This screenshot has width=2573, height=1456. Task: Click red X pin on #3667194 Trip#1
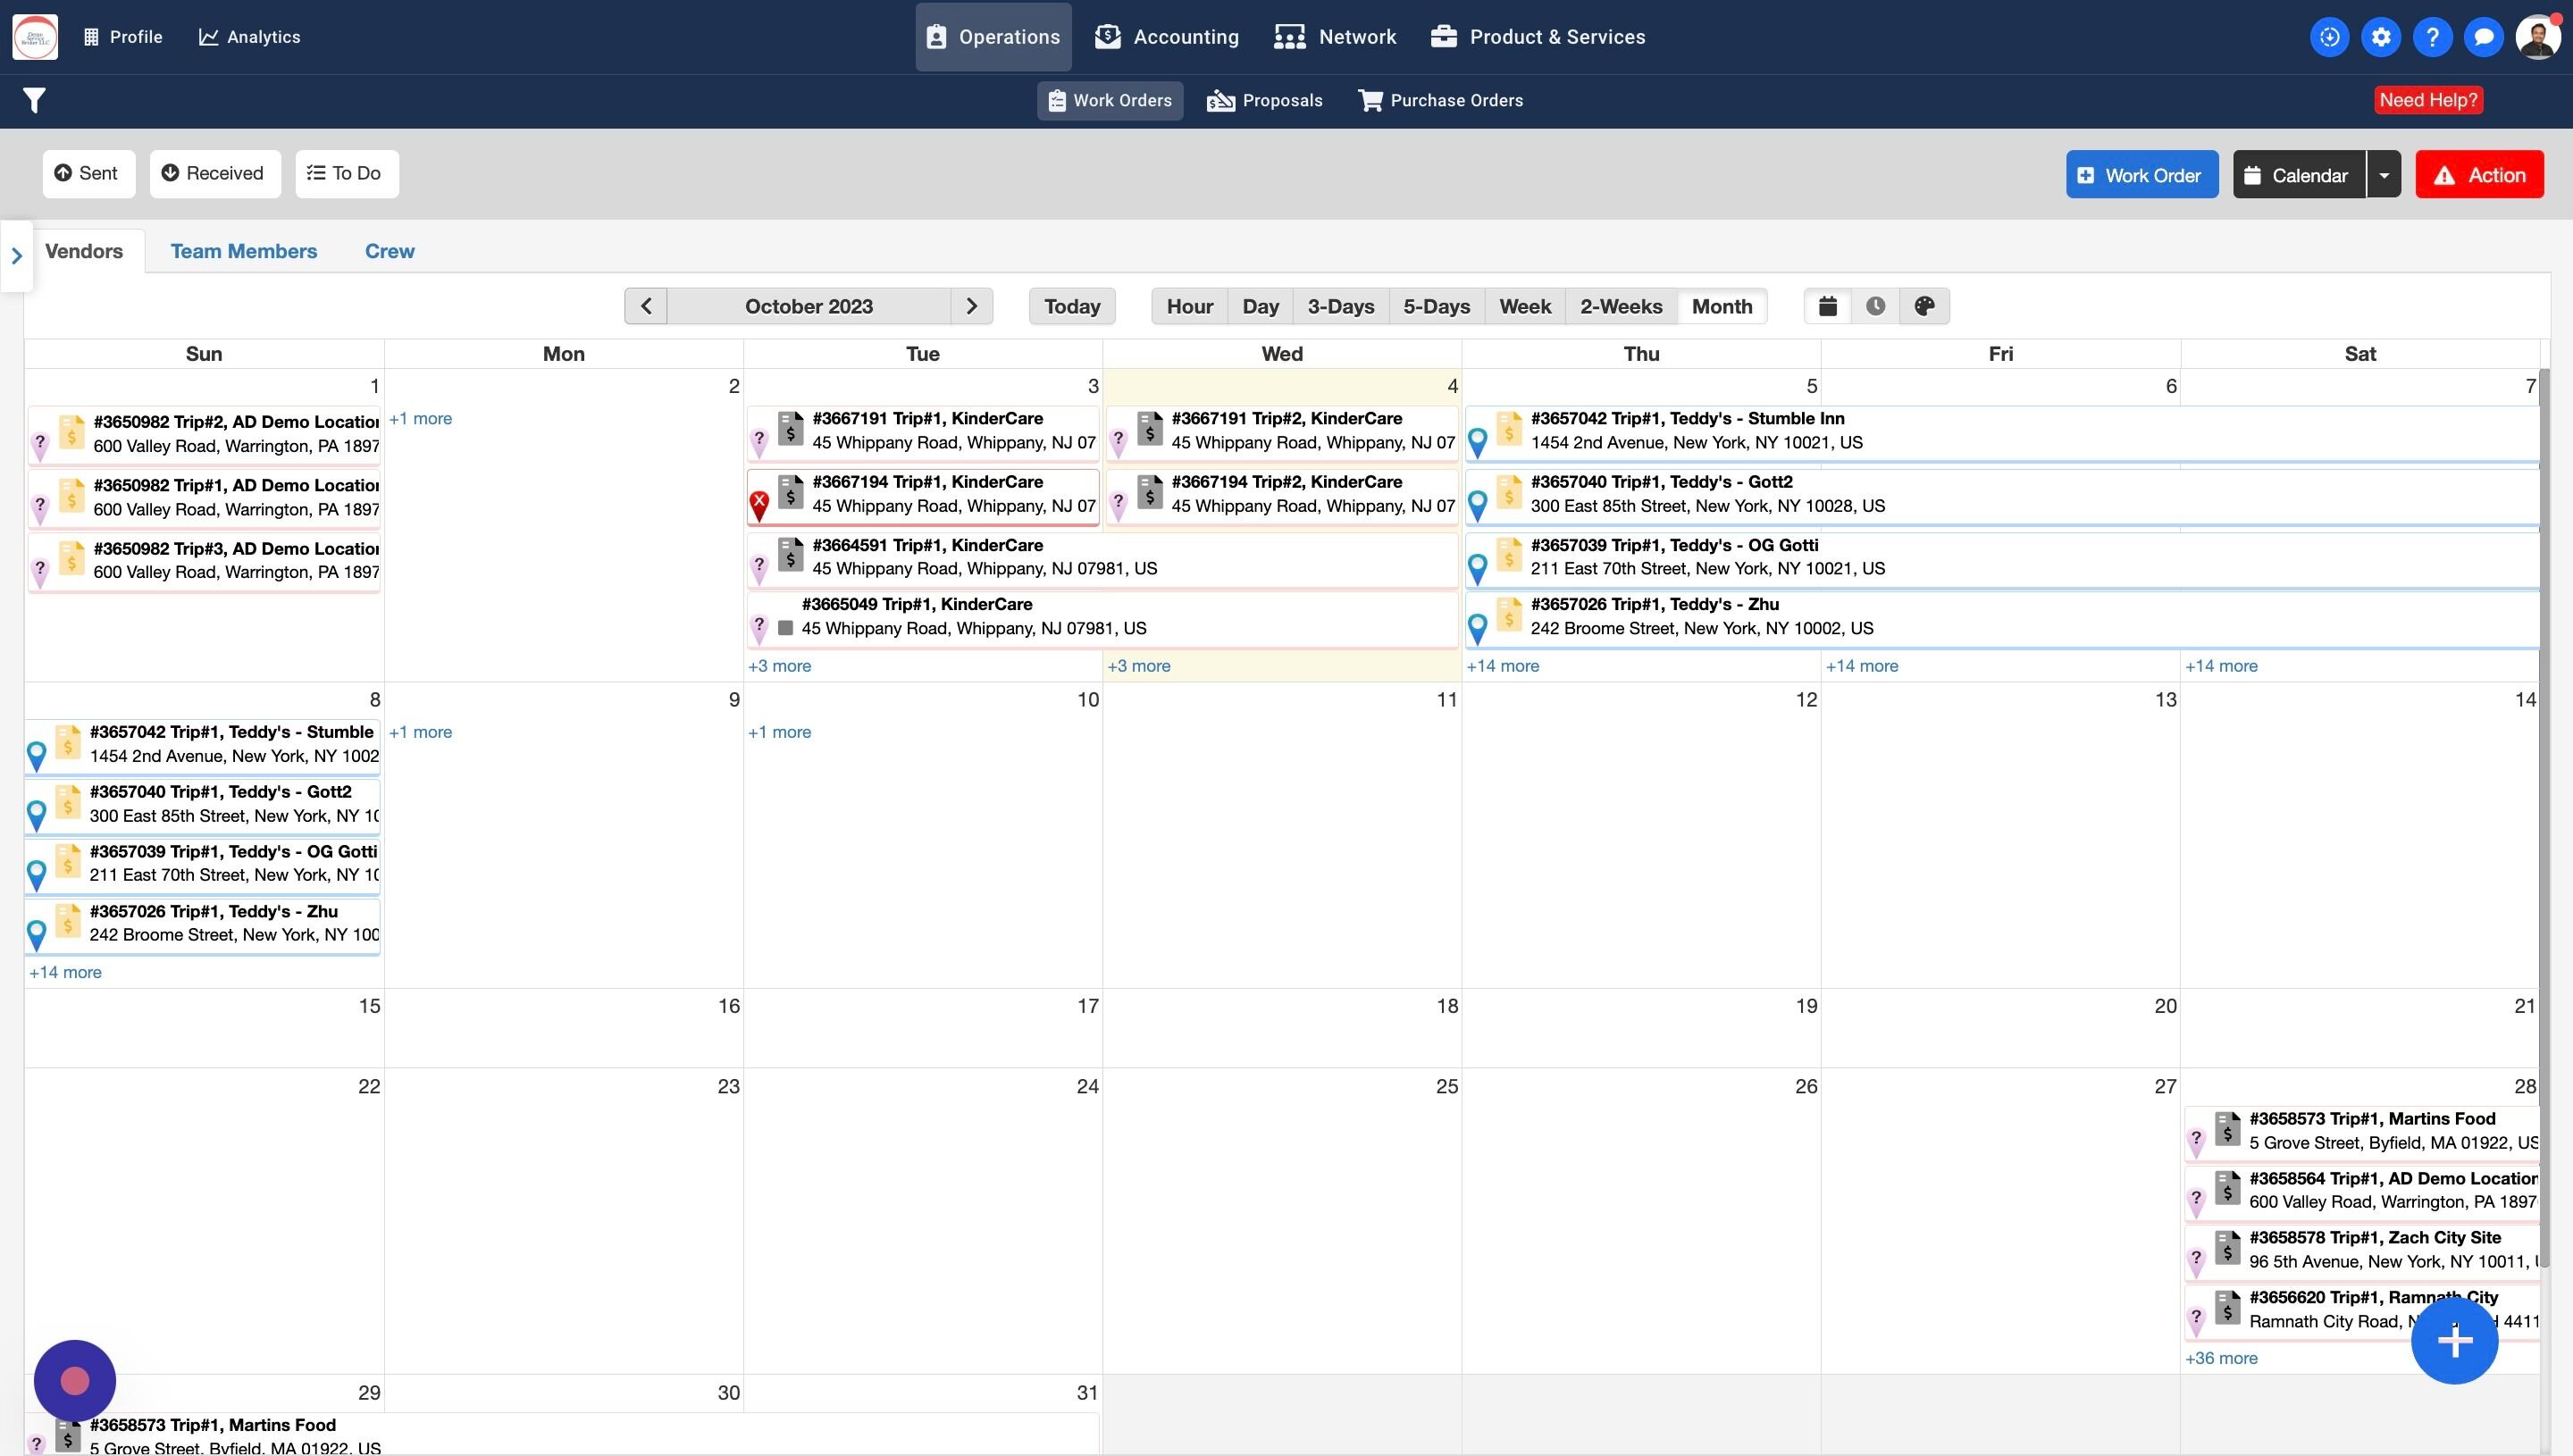coord(759,502)
